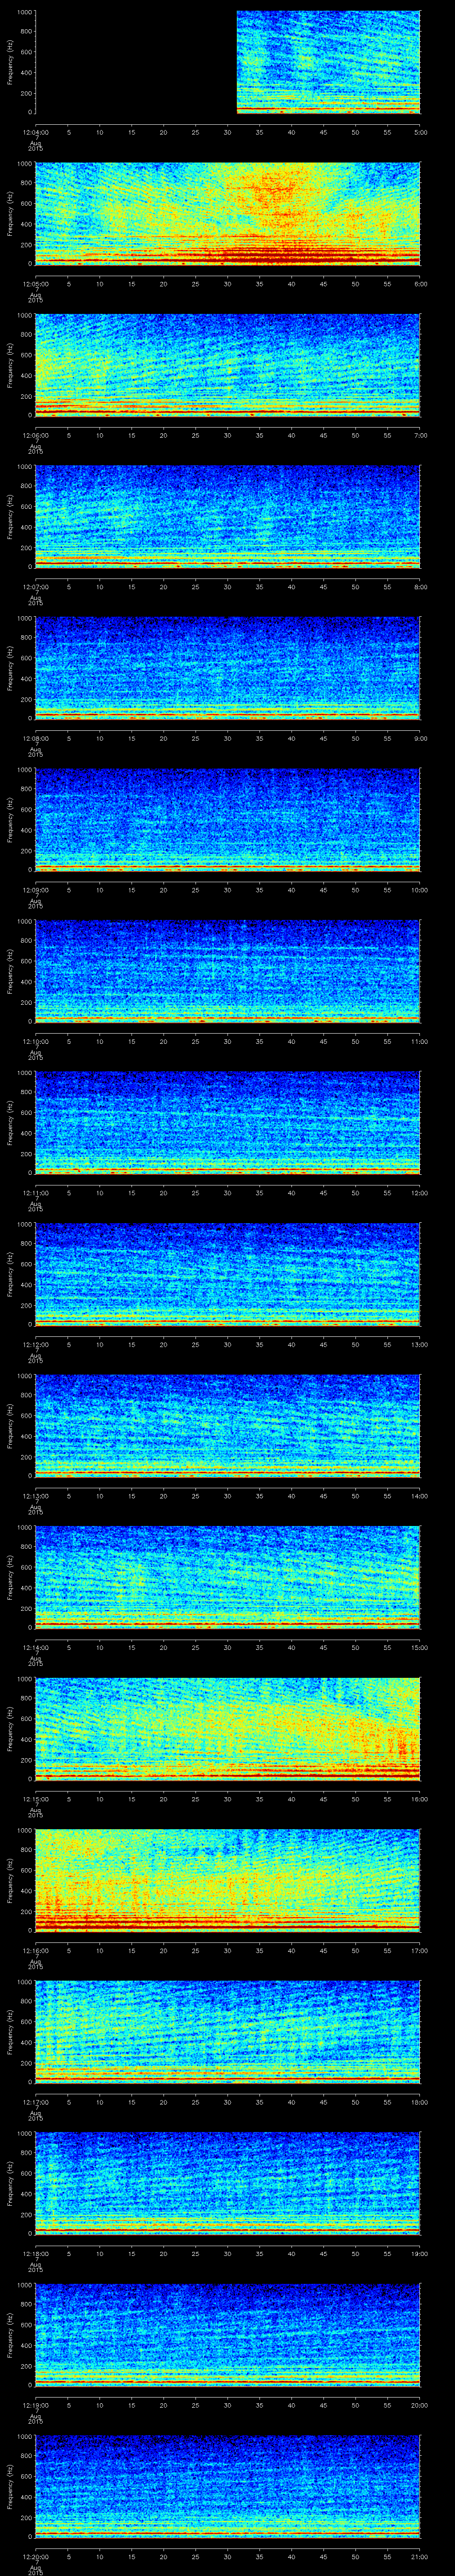This screenshot has width=455, height=2576.
Task: Click the "12:05:00" start time label
Action: pos(35,284)
